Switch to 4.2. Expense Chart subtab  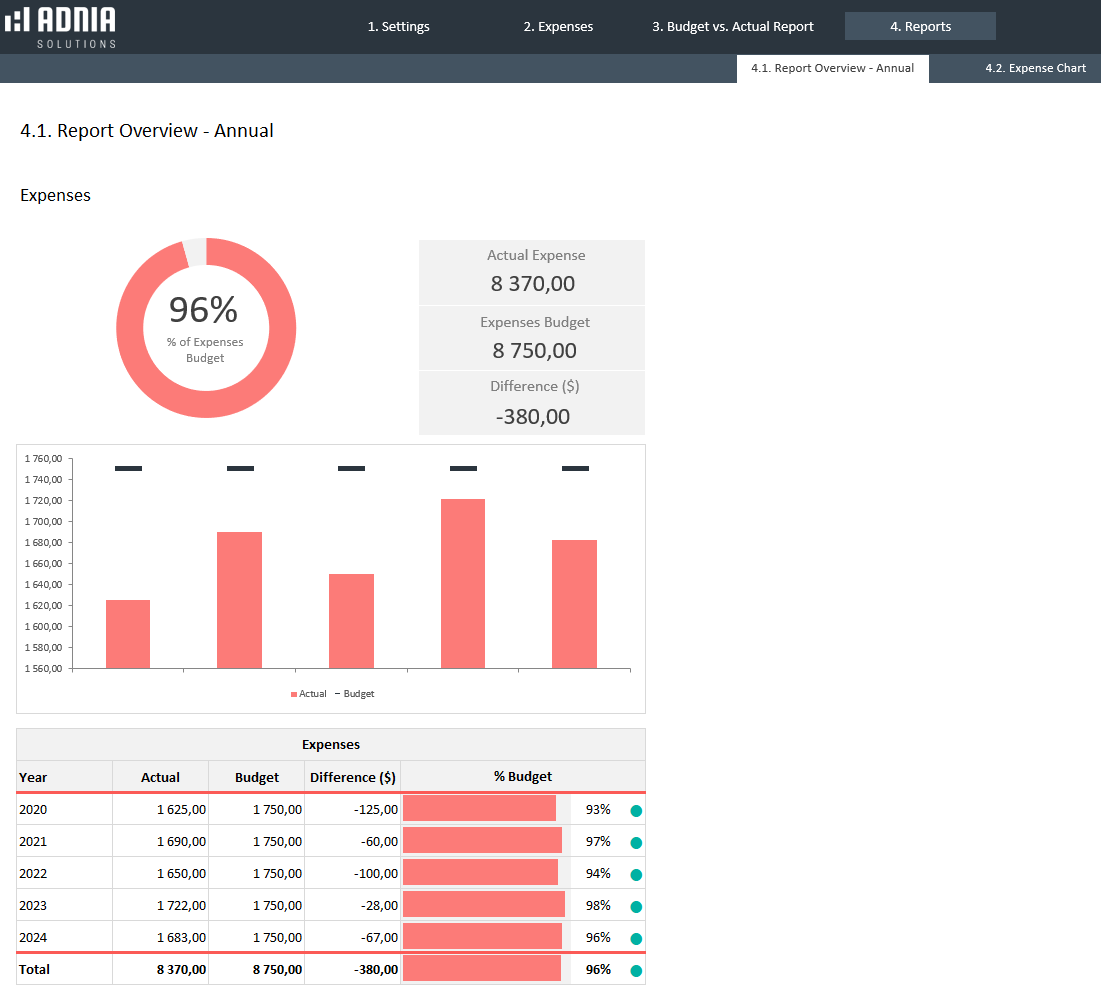pyautogui.click(x=1035, y=68)
